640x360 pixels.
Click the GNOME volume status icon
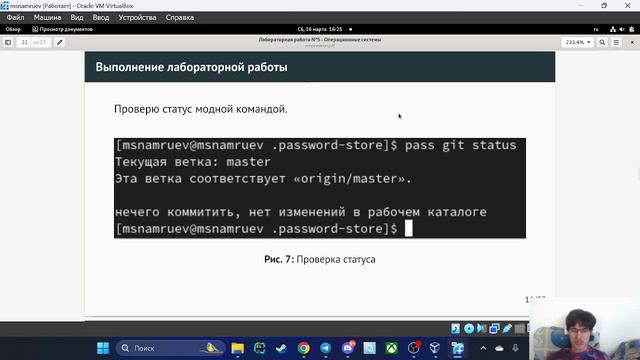[622, 29]
